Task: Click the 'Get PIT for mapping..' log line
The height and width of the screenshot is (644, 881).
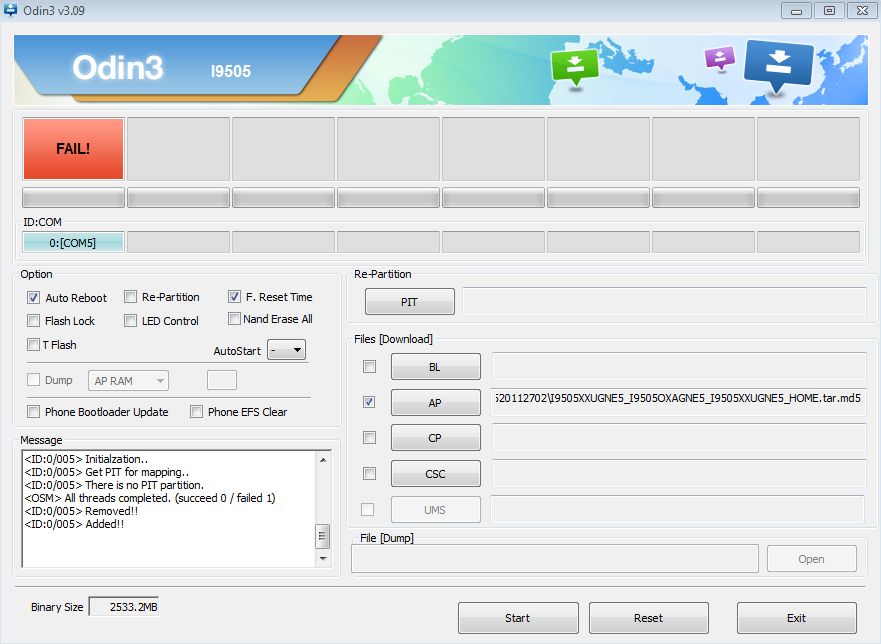Action: 107,472
